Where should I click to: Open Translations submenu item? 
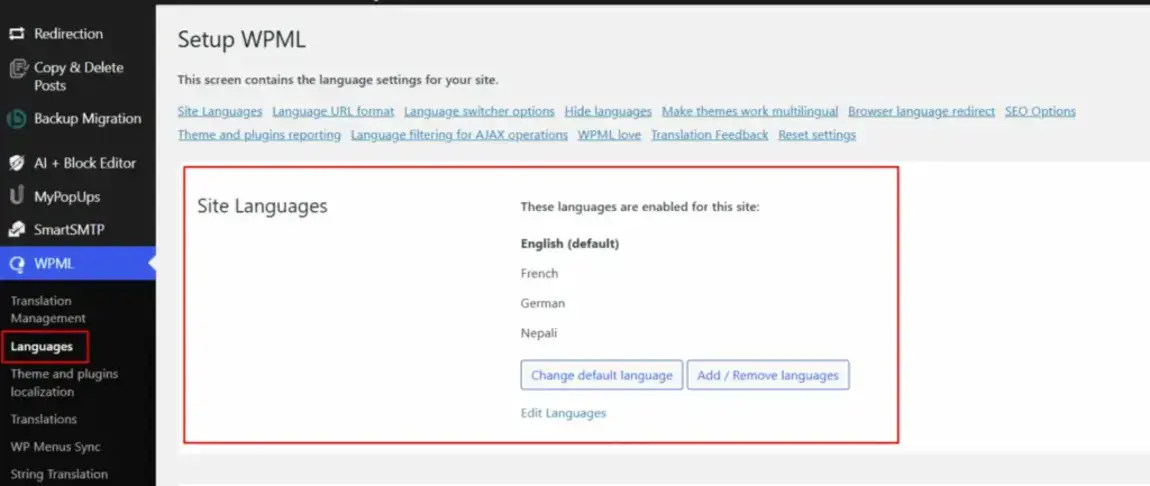coord(44,419)
